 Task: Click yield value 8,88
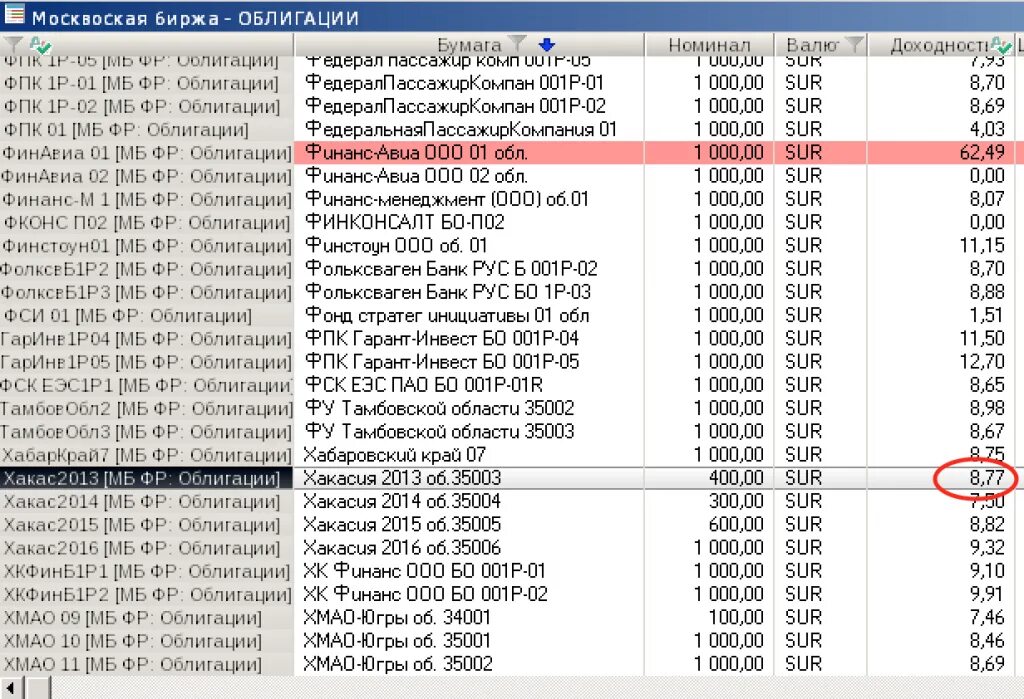point(987,292)
